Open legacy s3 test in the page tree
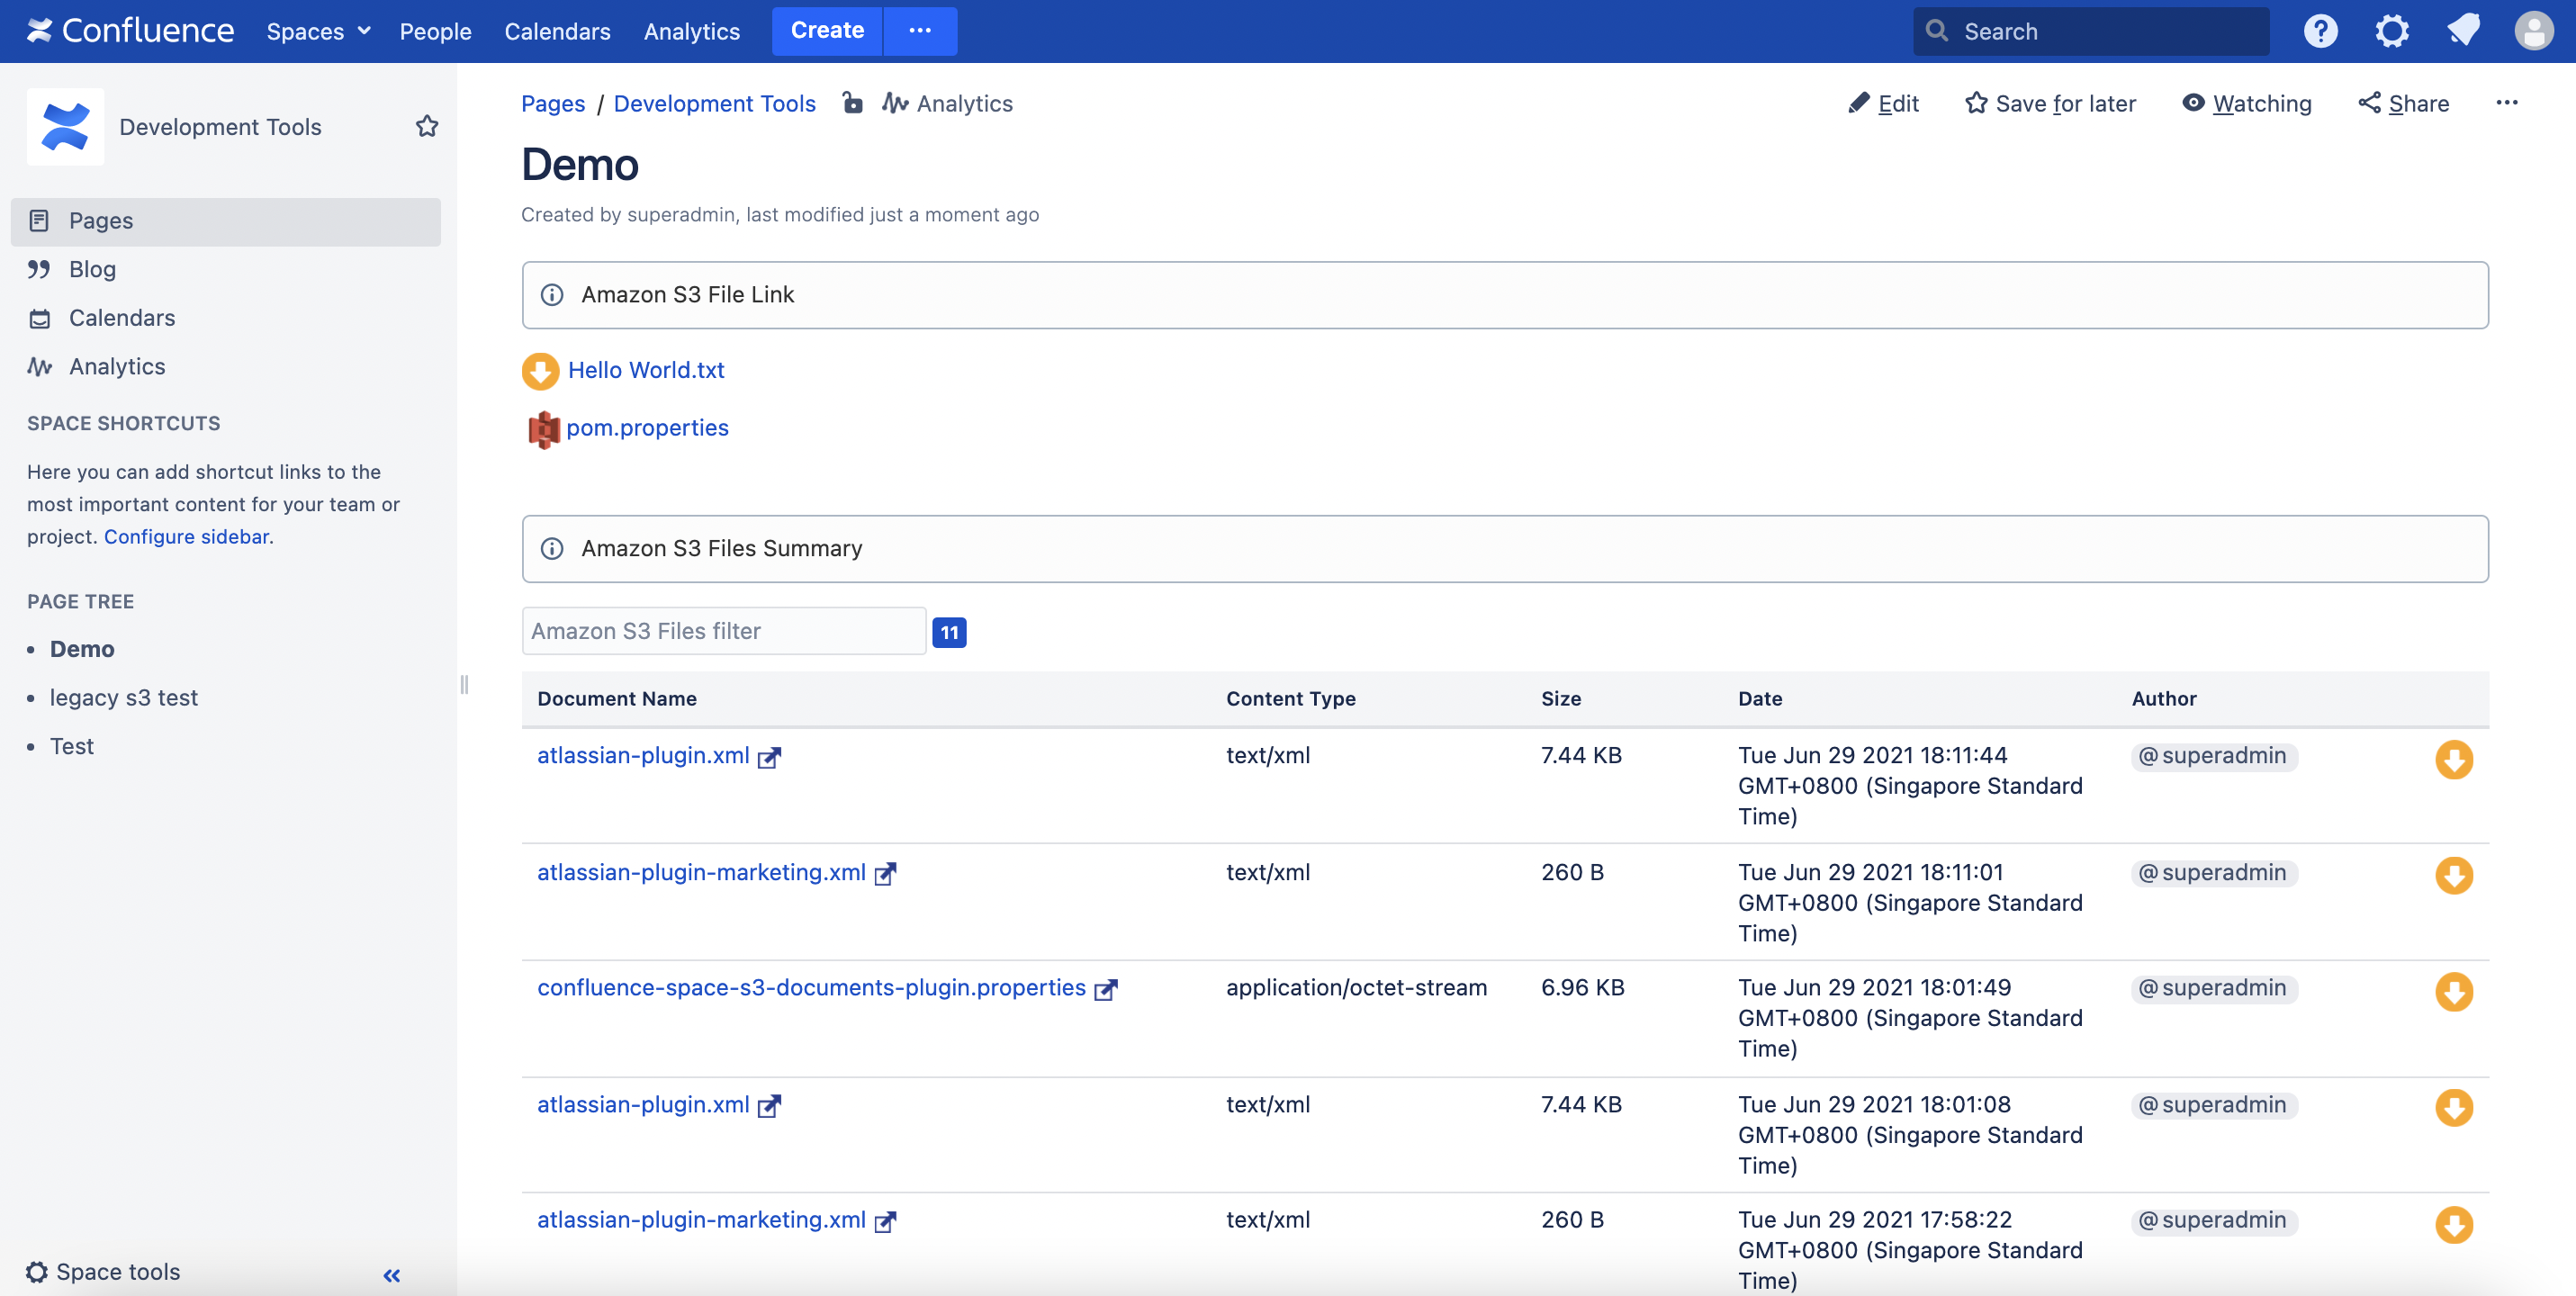This screenshot has width=2576, height=1296. [x=124, y=698]
